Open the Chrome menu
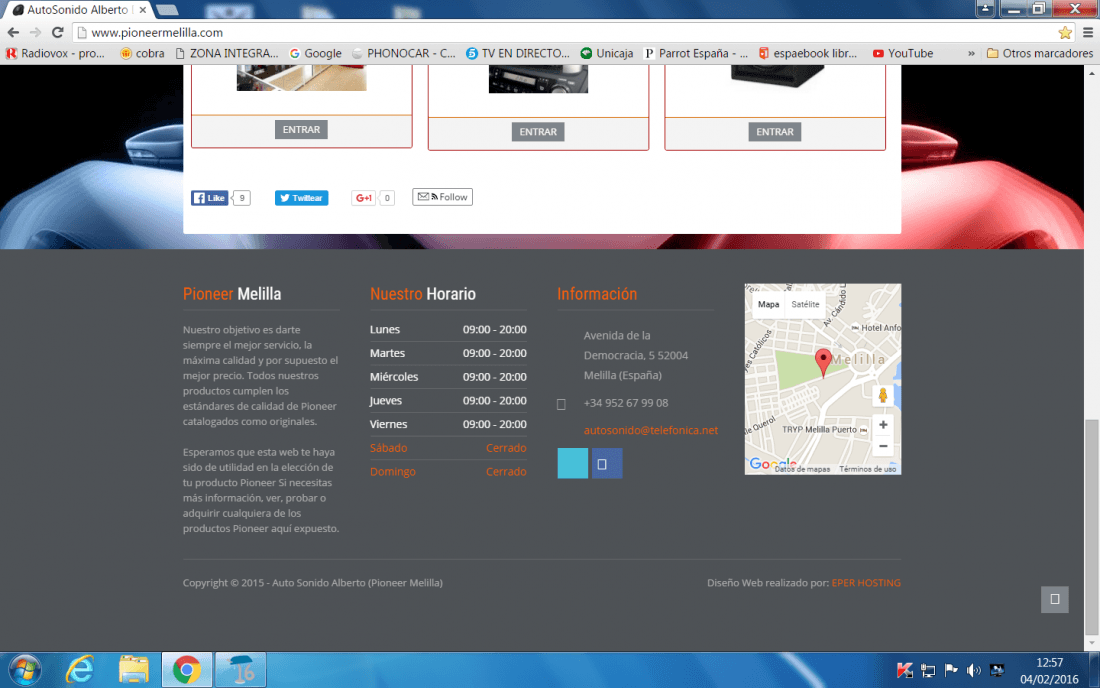 (x=1088, y=32)
